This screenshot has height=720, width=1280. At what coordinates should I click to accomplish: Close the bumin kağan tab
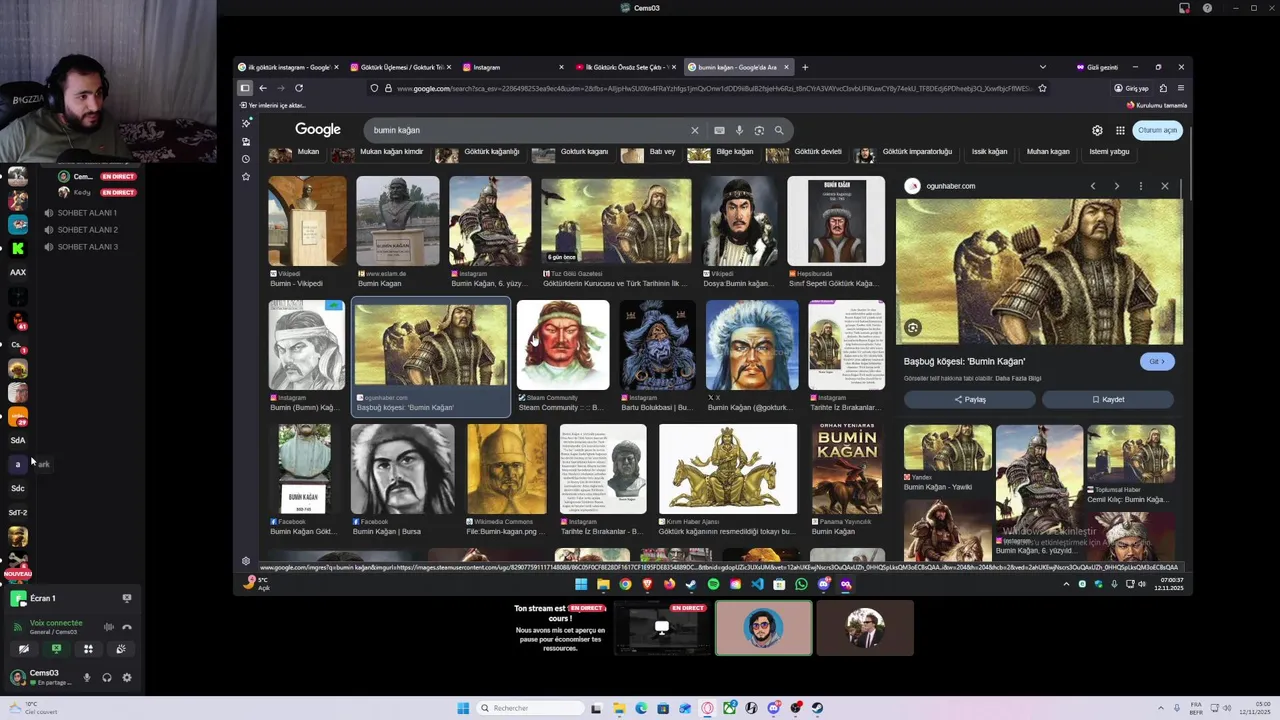[x=786, y=67]
